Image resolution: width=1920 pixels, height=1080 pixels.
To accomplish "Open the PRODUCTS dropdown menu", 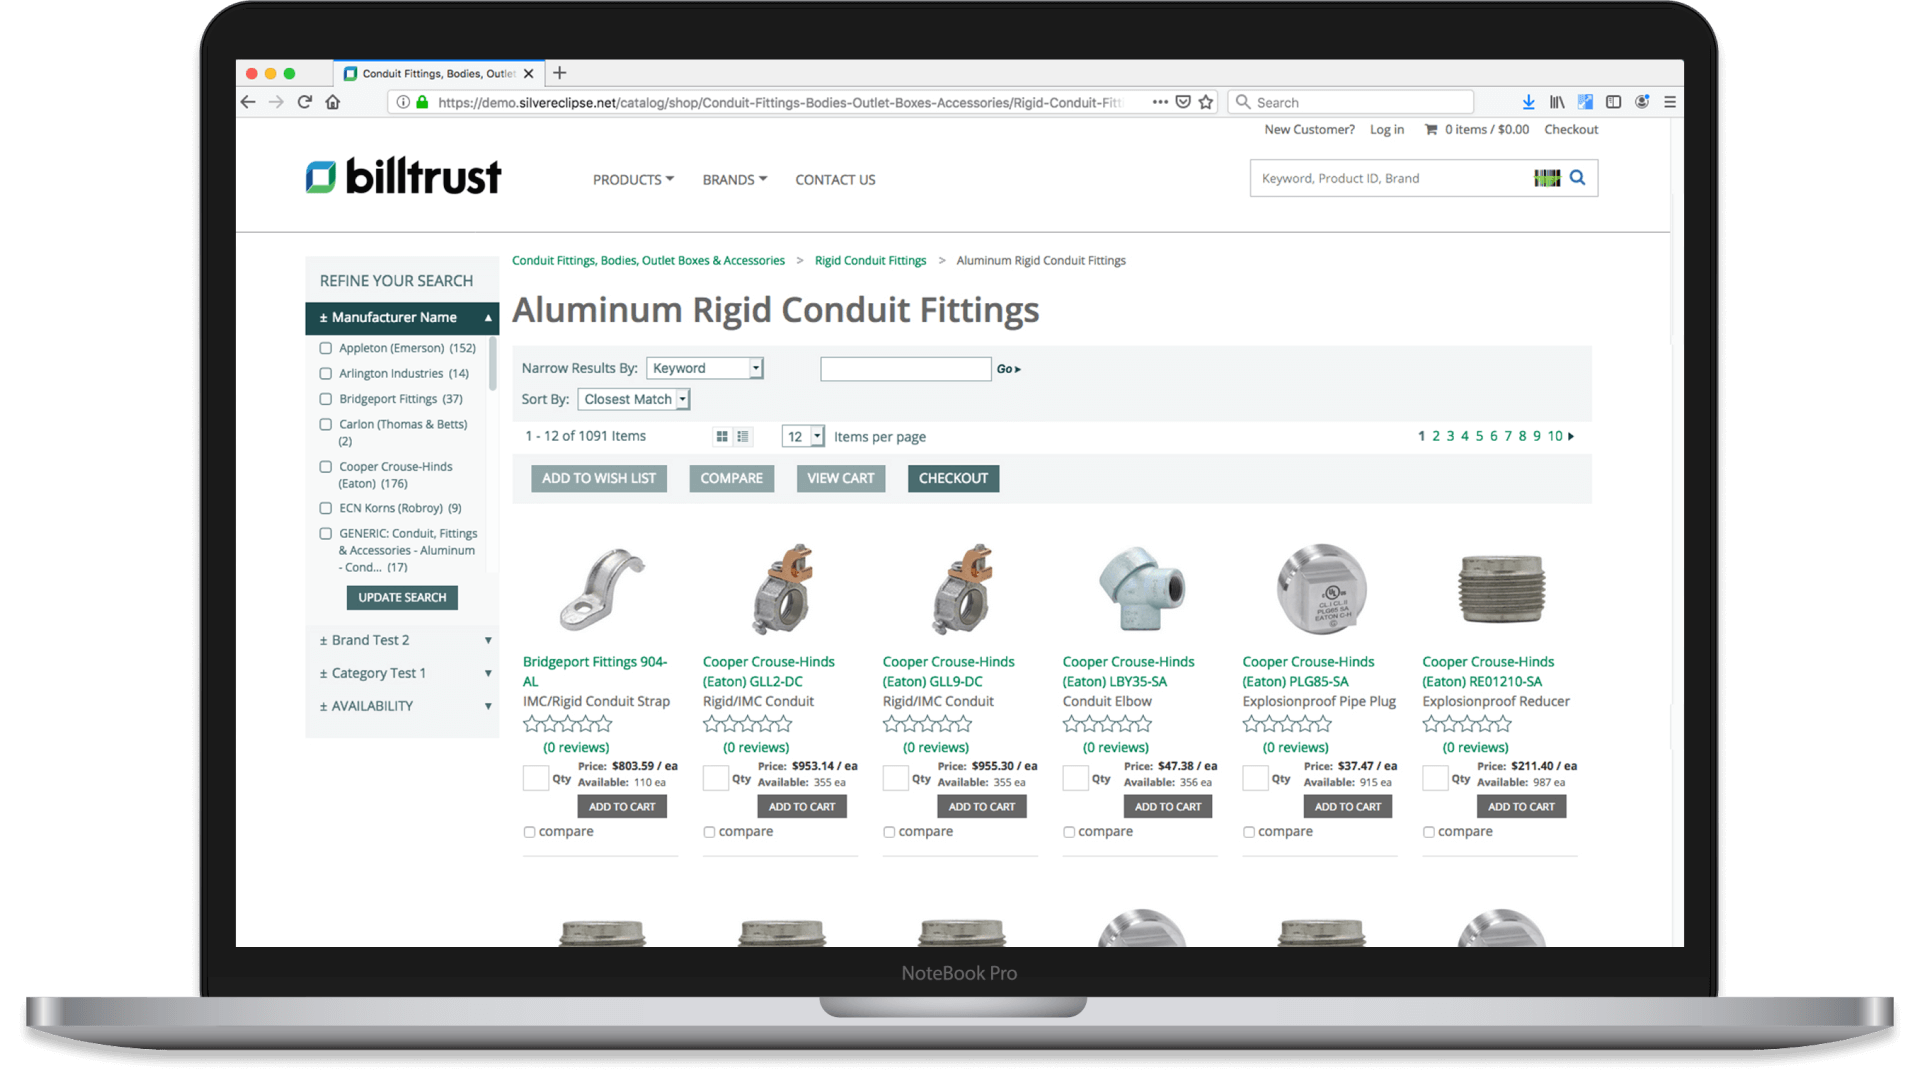I will point(633,180).
